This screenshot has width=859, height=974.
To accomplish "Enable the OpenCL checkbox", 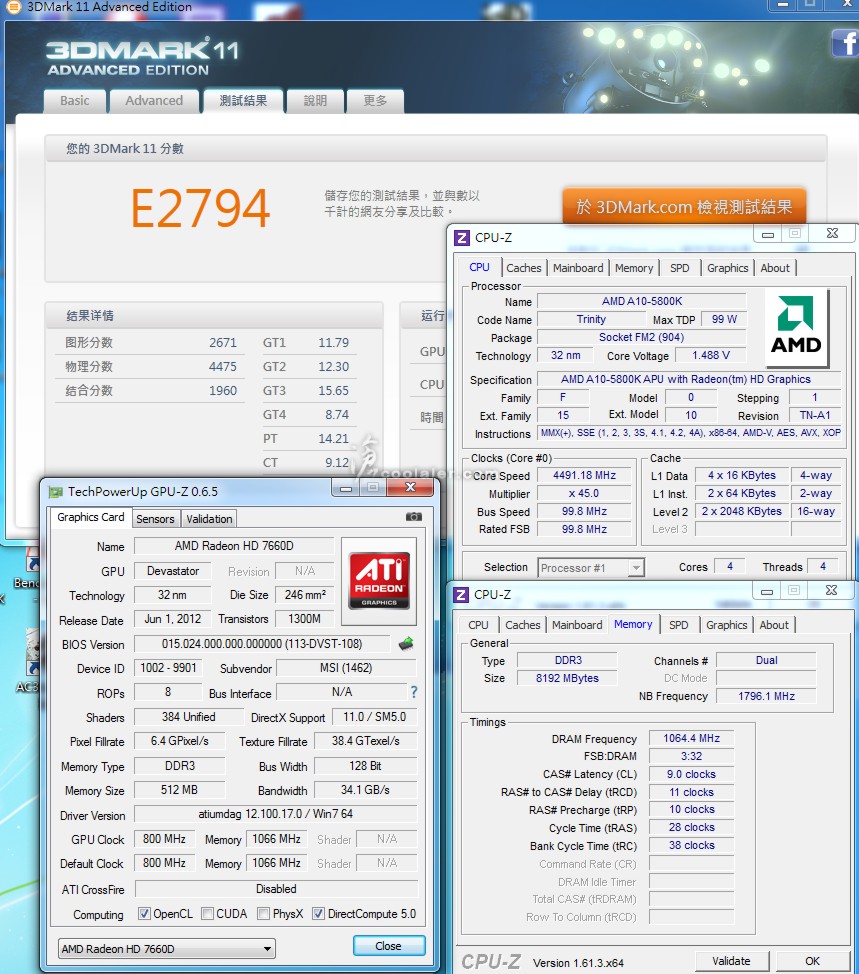I will pos(144,913).
